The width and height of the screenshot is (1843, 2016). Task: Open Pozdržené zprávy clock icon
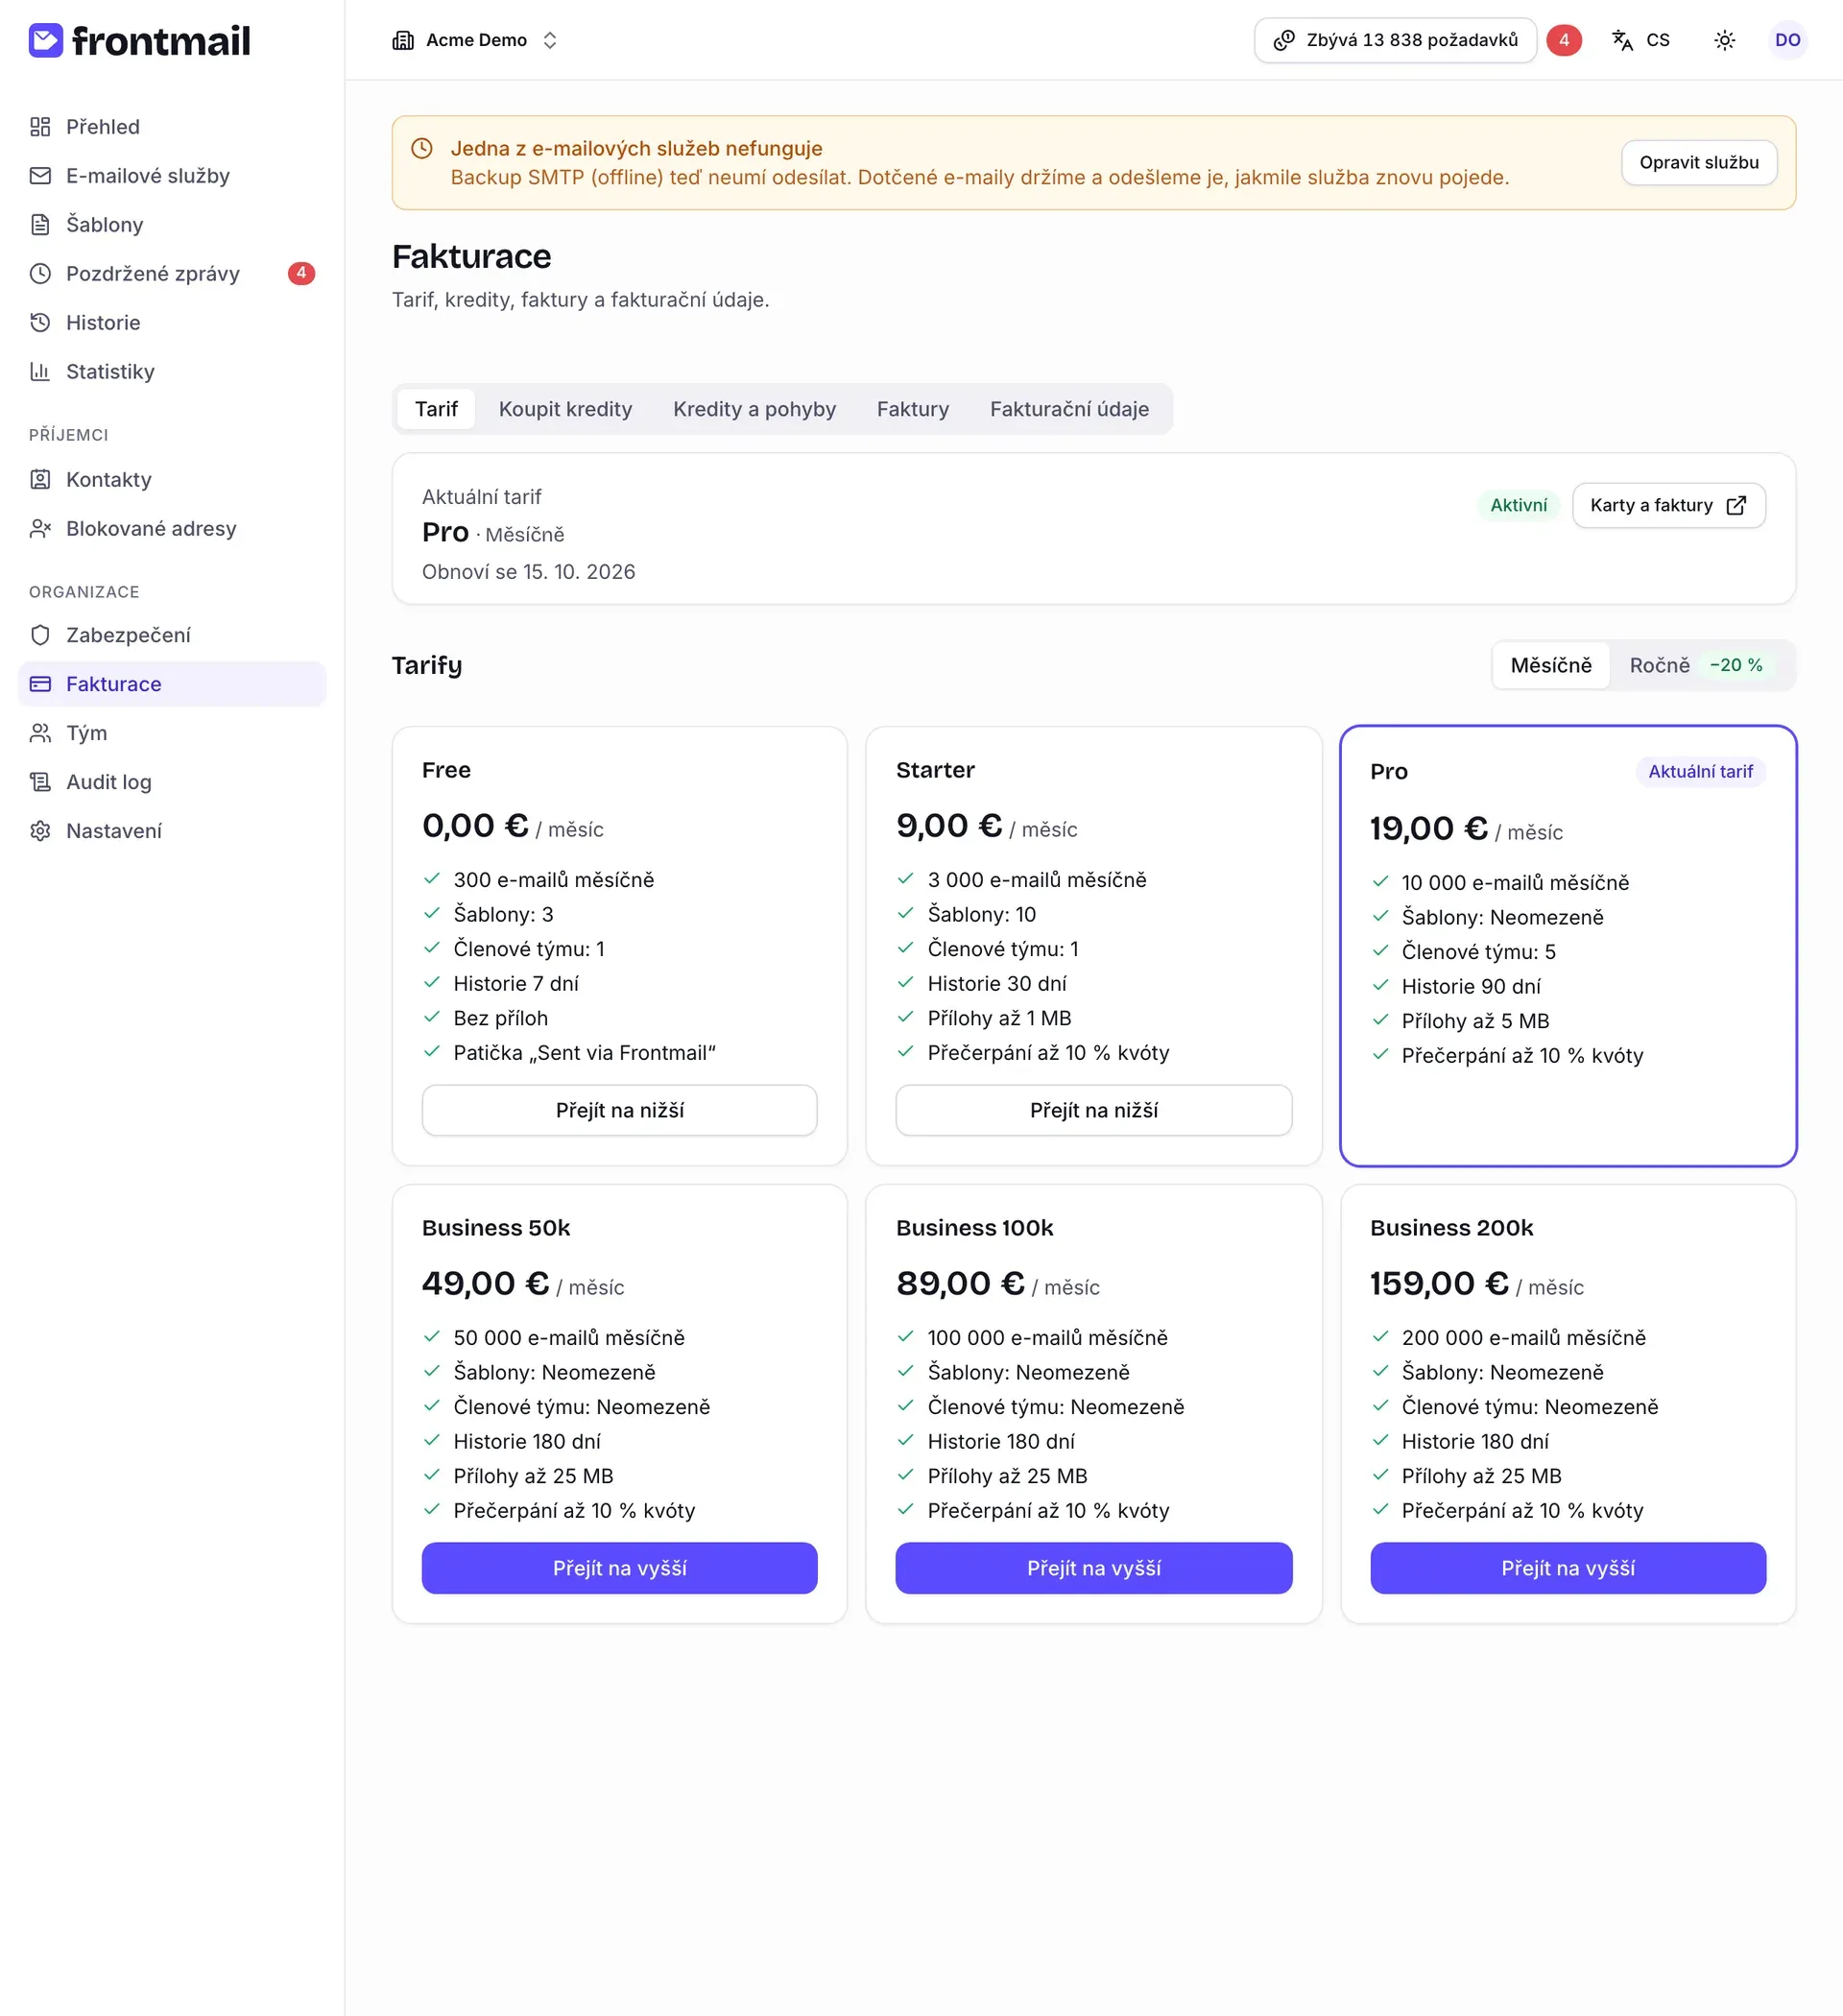[40, 274]
